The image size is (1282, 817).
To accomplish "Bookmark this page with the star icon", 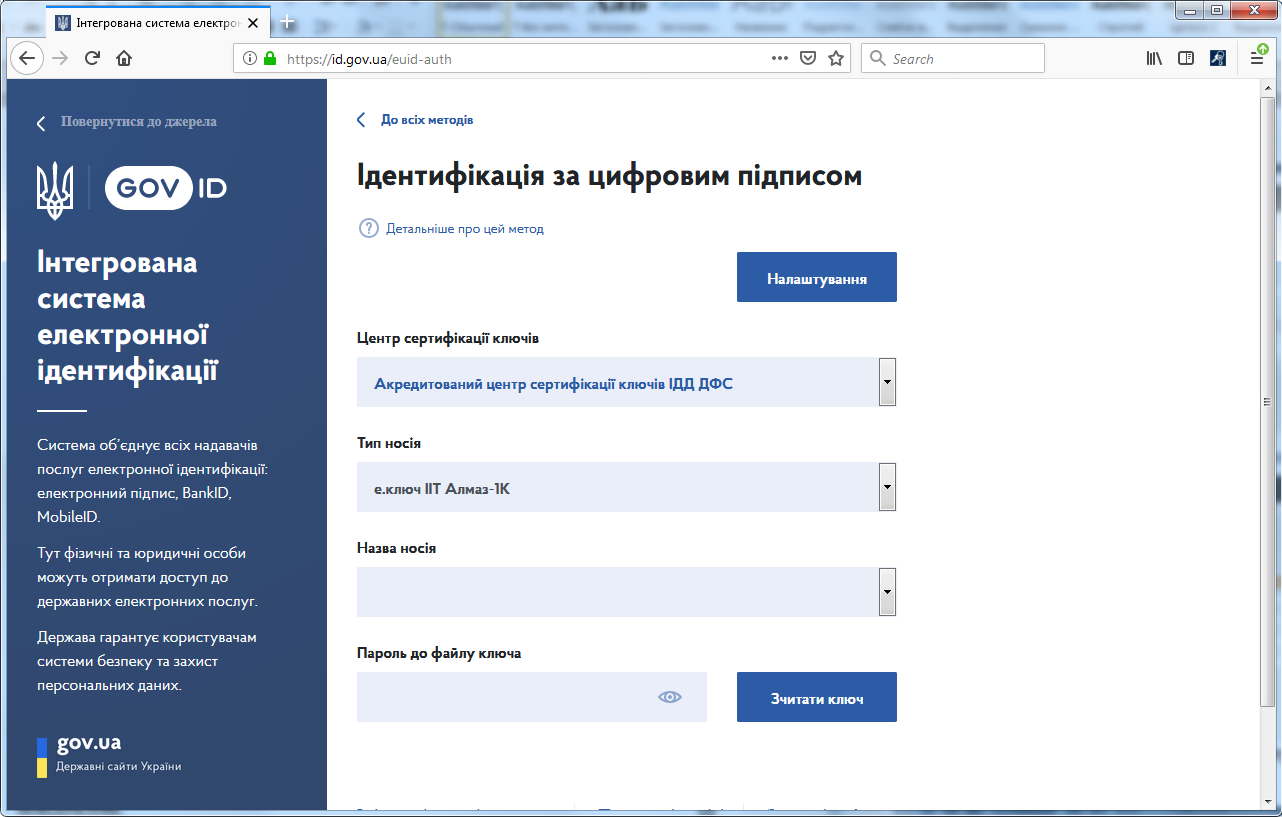I will tap(836, 58).
